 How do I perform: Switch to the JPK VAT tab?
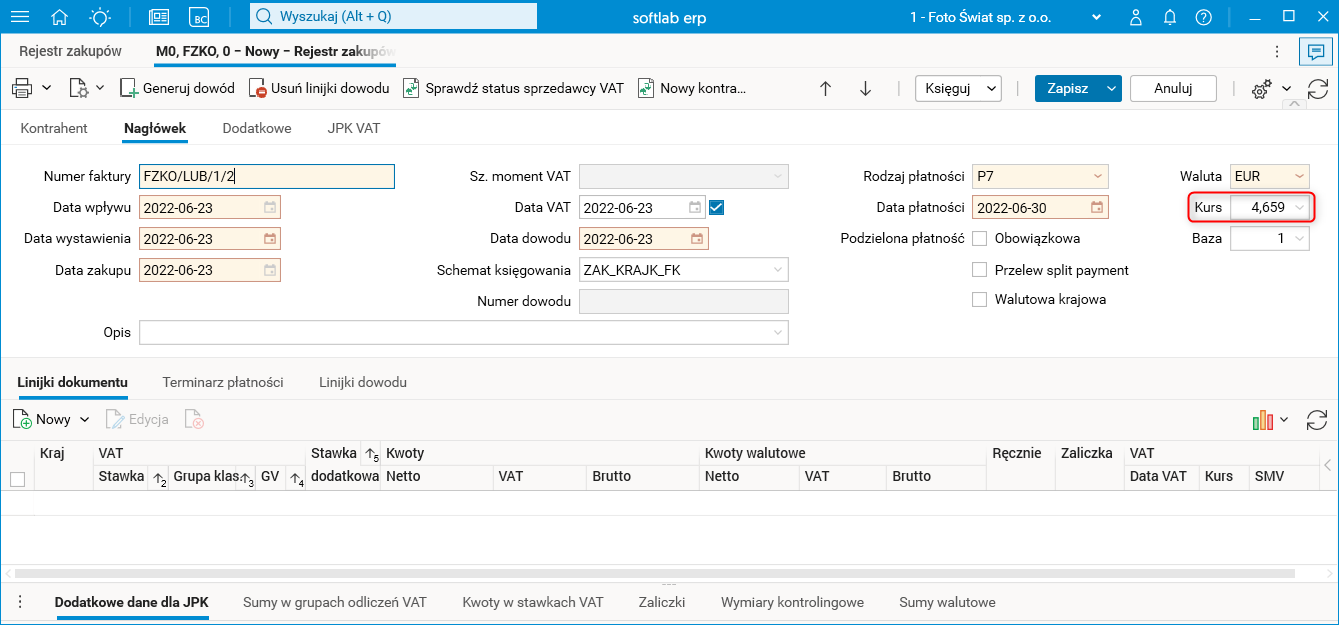(x=354, y=129)
